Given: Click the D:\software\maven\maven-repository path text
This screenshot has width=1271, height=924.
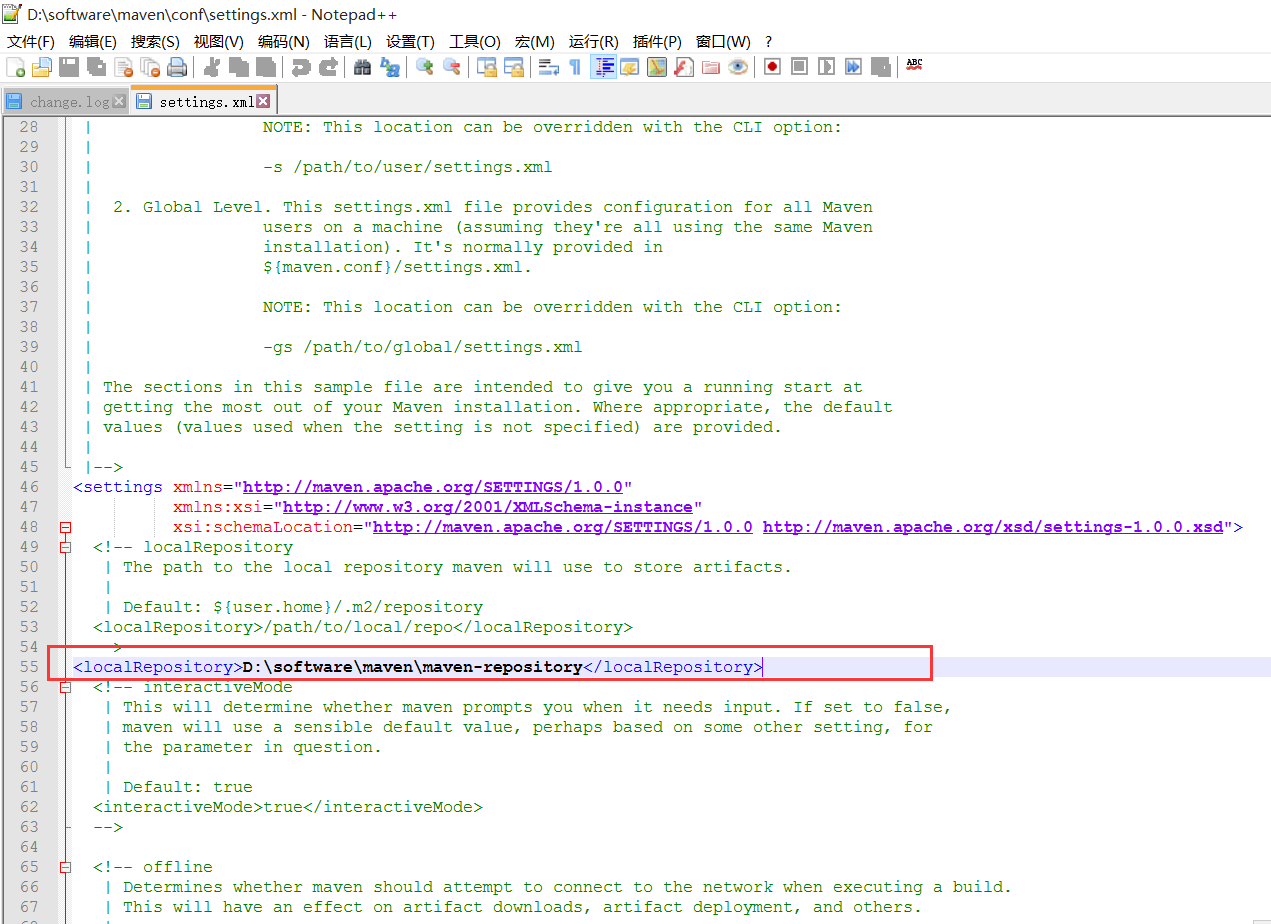Looking at the screenshot, I should click(x=413, y=667).
